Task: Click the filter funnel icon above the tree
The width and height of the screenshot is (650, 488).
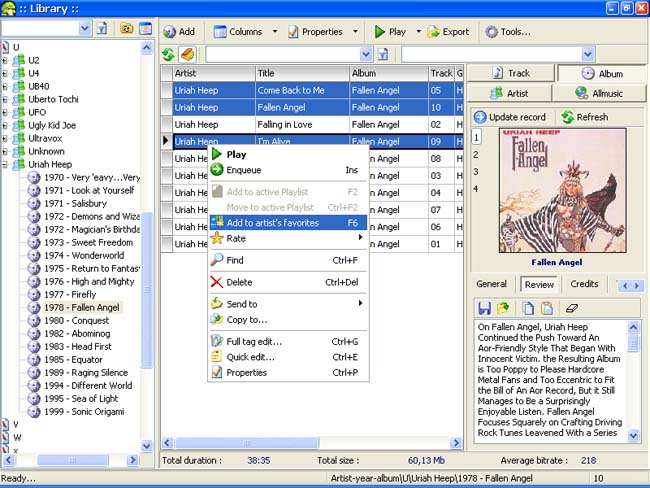Action: 102,29
